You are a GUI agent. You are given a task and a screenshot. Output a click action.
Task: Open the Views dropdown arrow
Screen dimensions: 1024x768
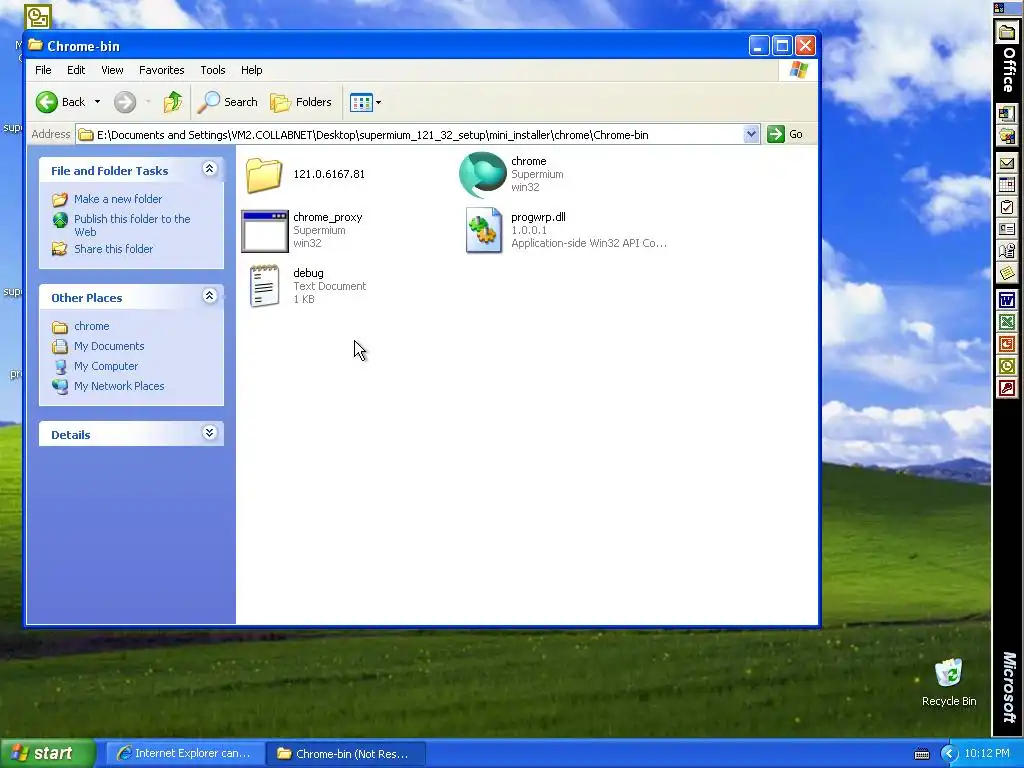point(379,102)
